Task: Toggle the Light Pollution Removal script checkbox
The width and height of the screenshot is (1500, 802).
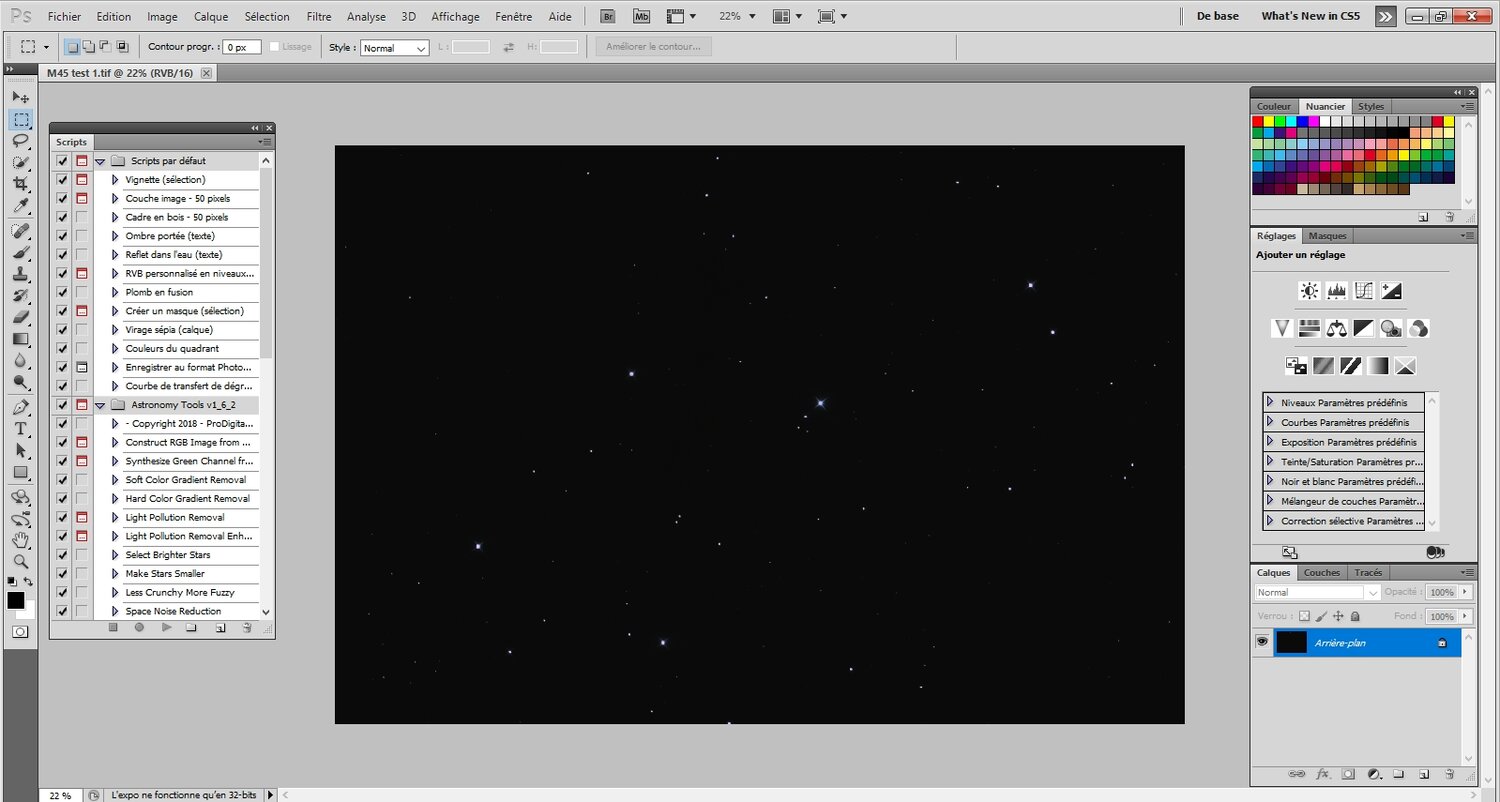Action: pyautogui.click(x=63, y=517)
